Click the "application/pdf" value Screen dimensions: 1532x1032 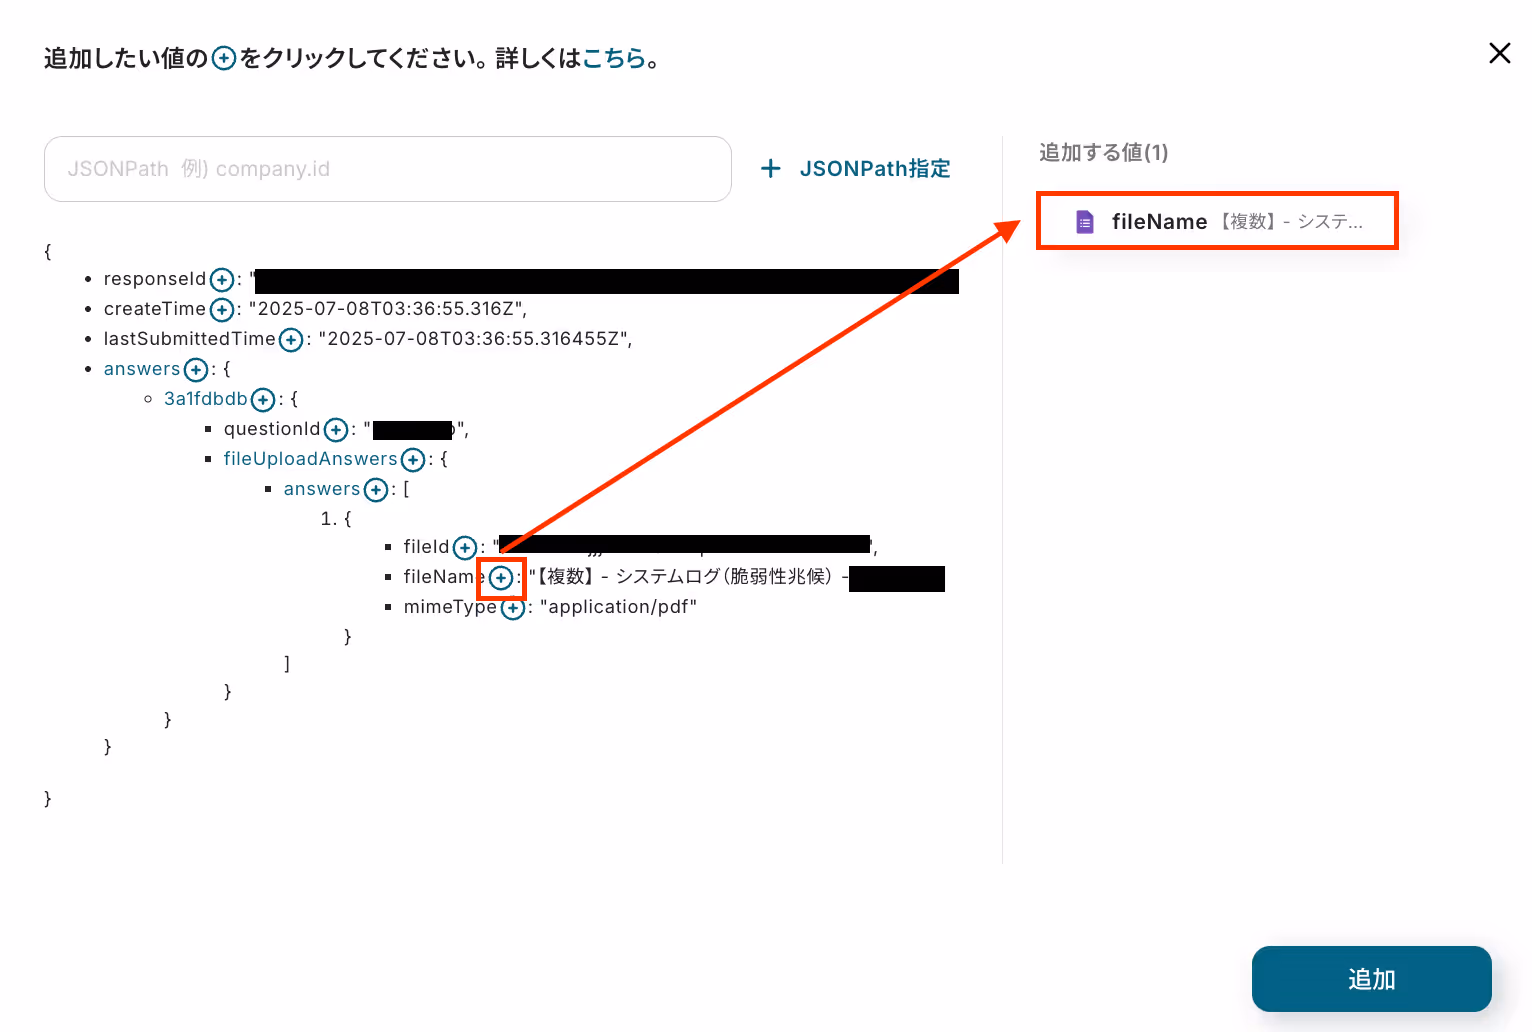(618, 607)
